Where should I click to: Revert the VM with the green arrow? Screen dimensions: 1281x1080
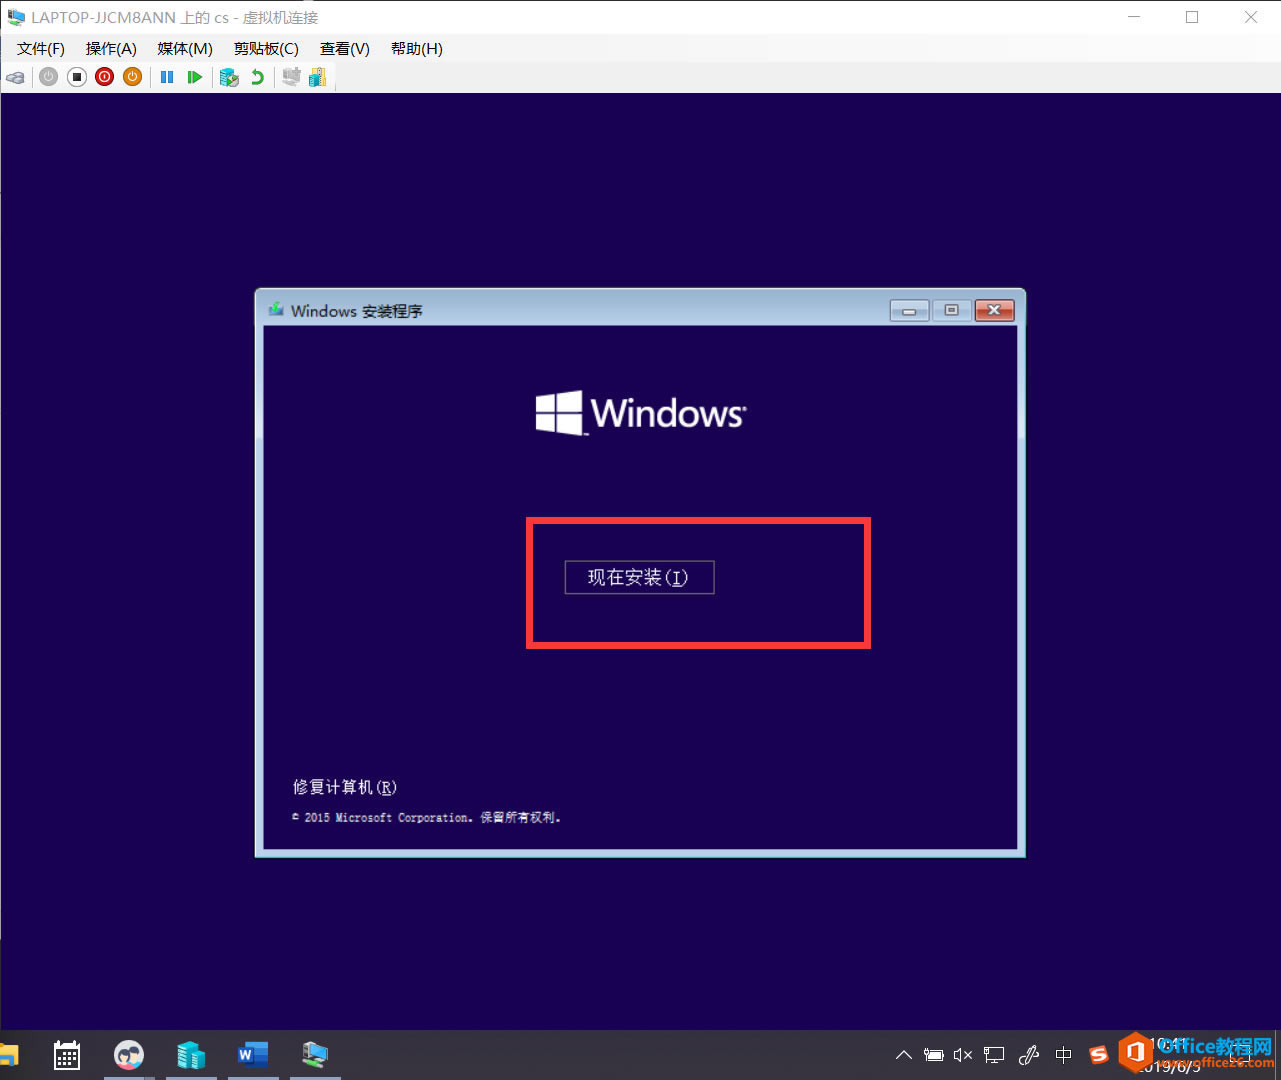tap(258, 77)
